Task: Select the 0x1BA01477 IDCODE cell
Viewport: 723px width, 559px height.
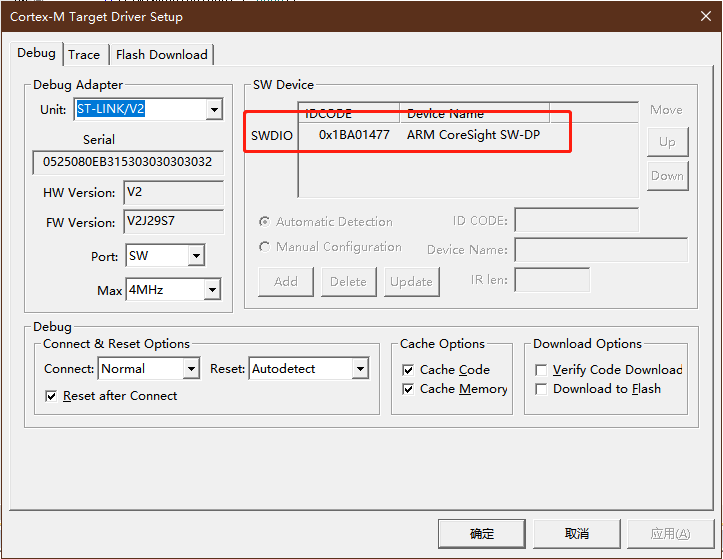Action: pos(354,135)
